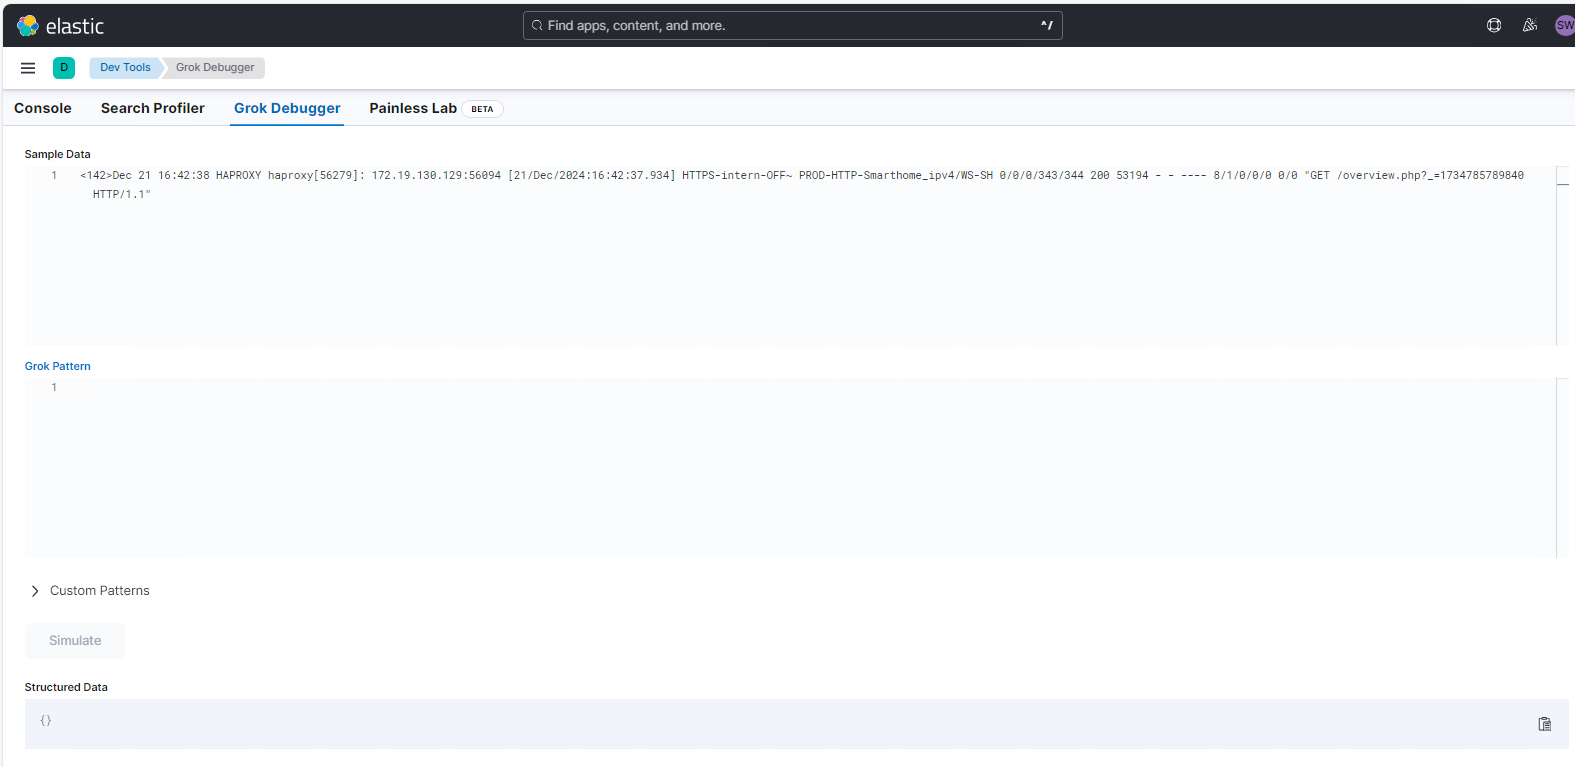This screenshot has height=767, width=1575.
Task: Click the Sample Data editor scrollbar
Action: tap(1563, 256)
